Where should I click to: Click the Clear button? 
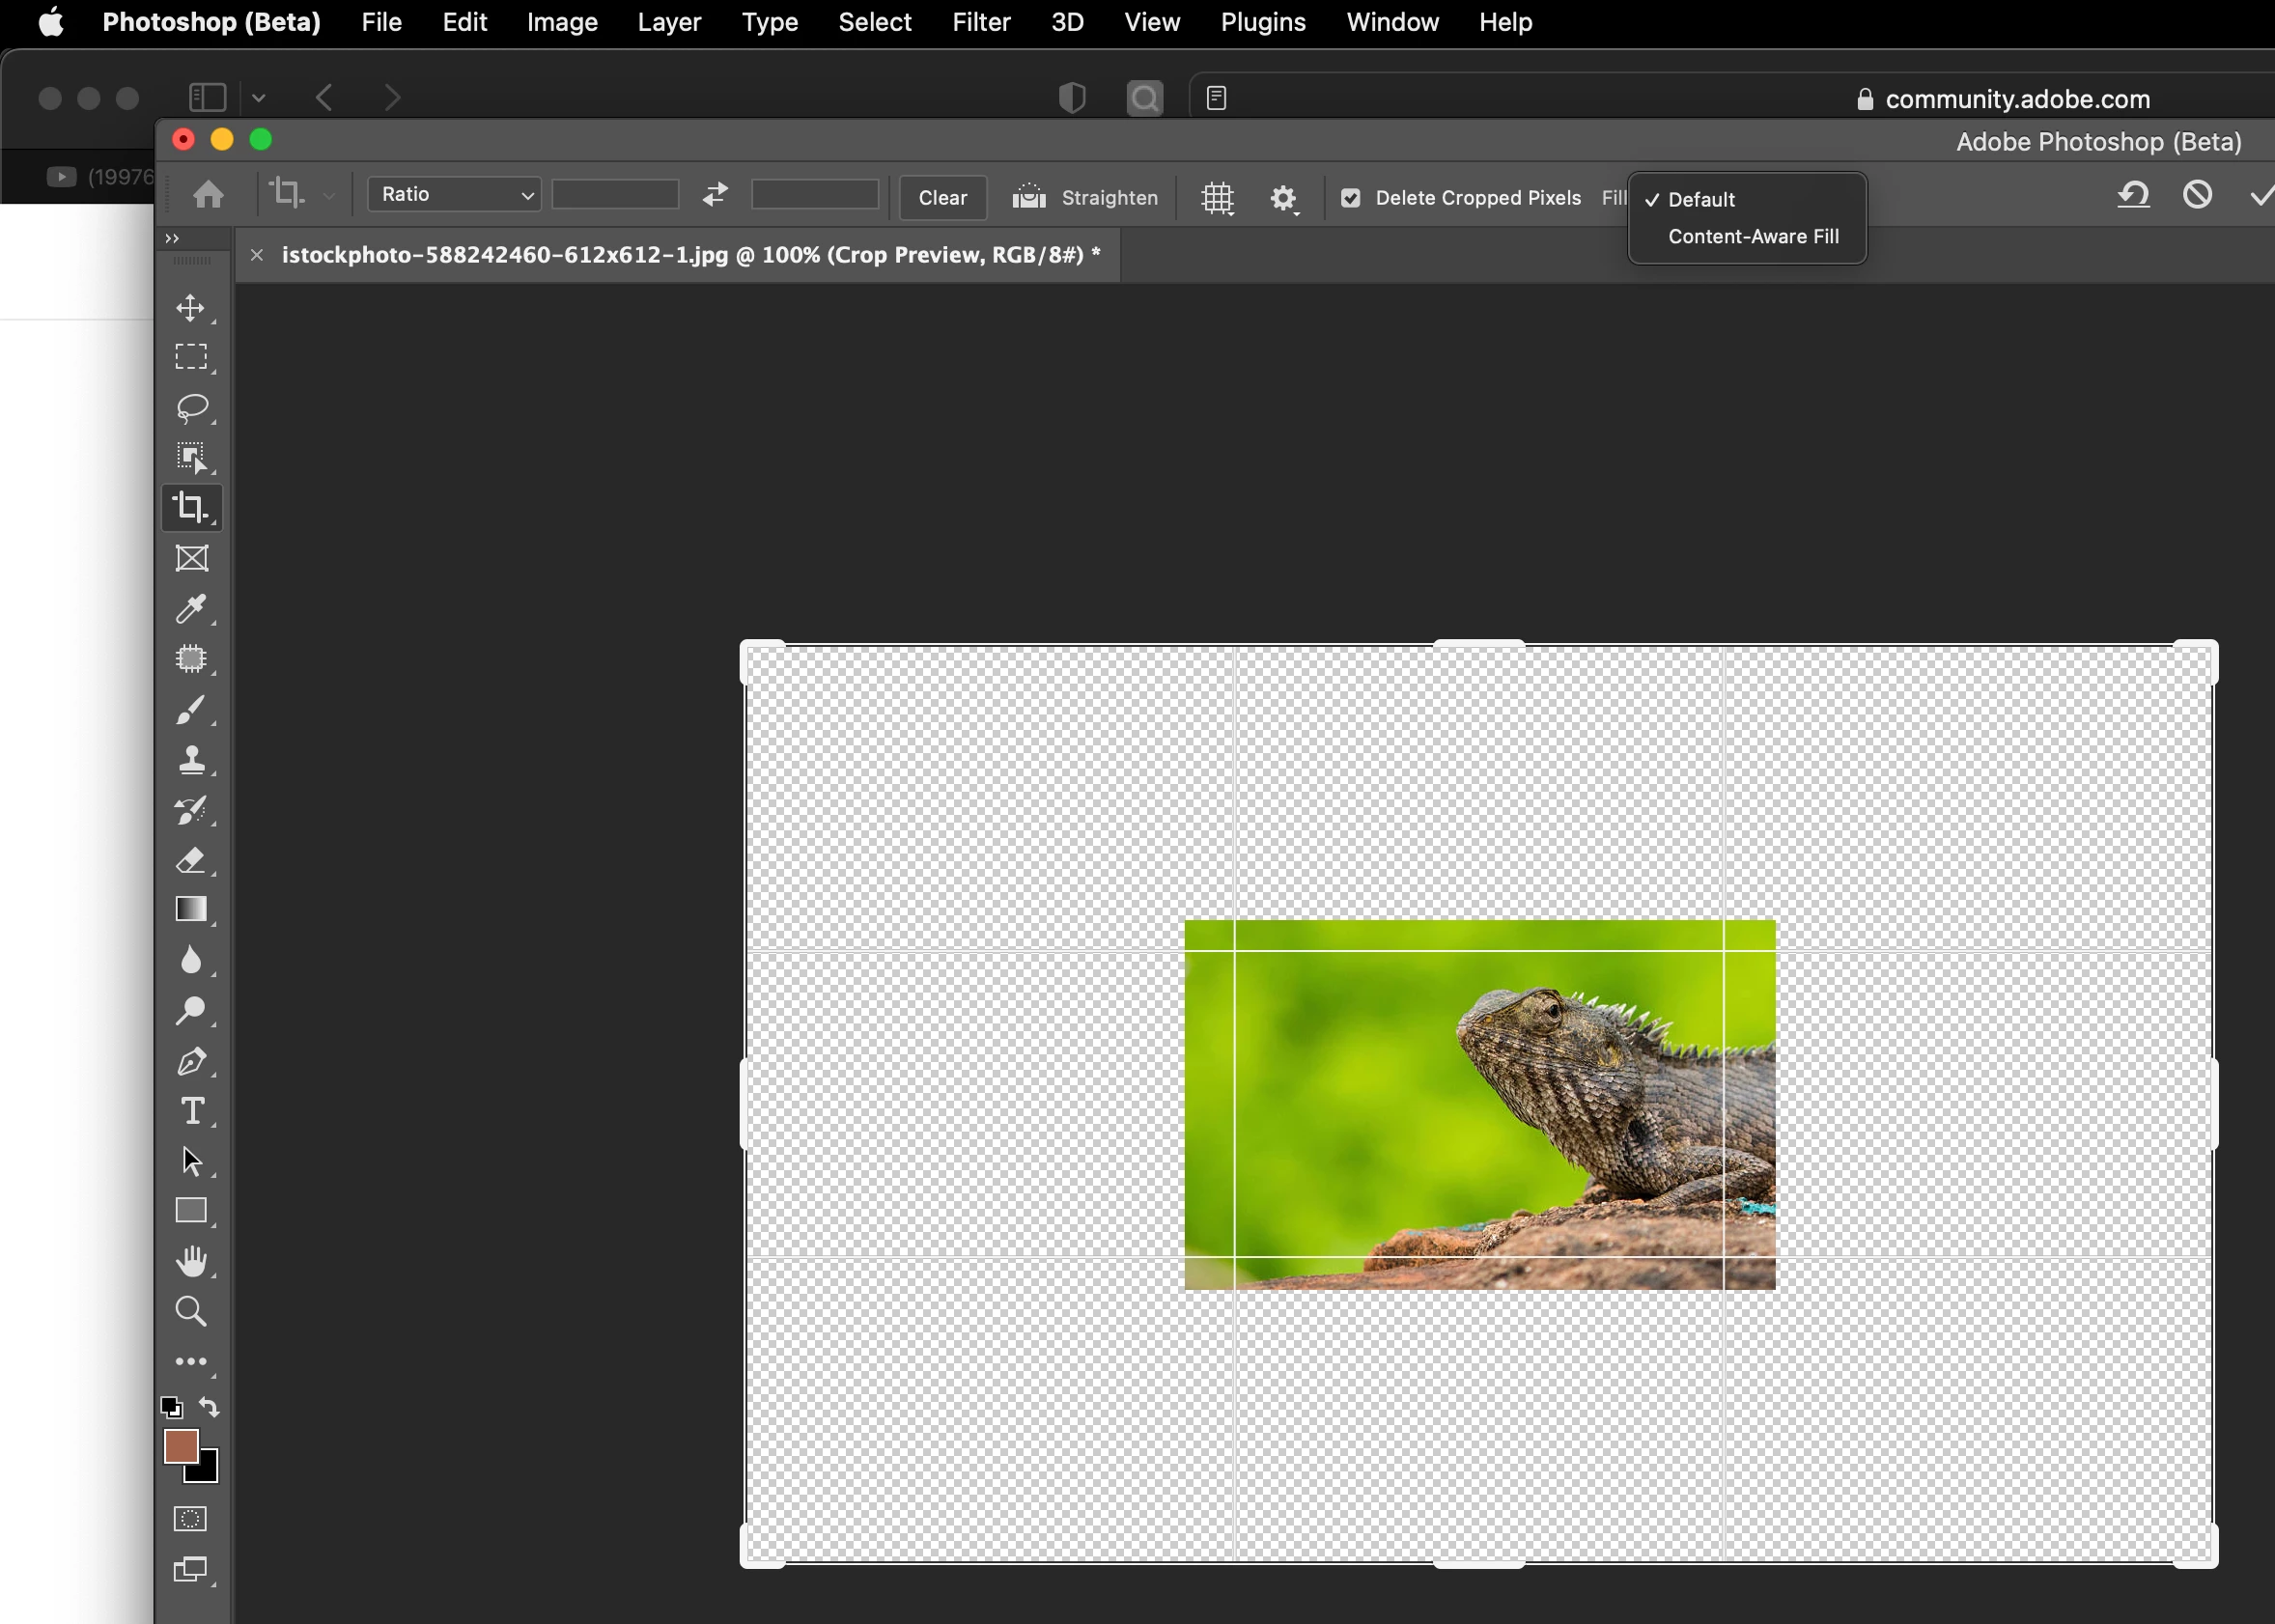(x=942, y=198)
